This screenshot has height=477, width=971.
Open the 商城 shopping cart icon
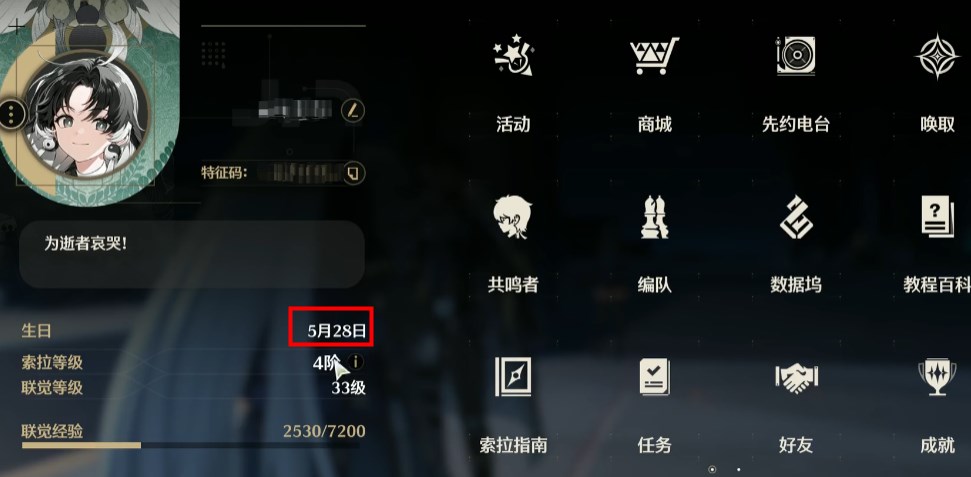[x=654, y=56]
